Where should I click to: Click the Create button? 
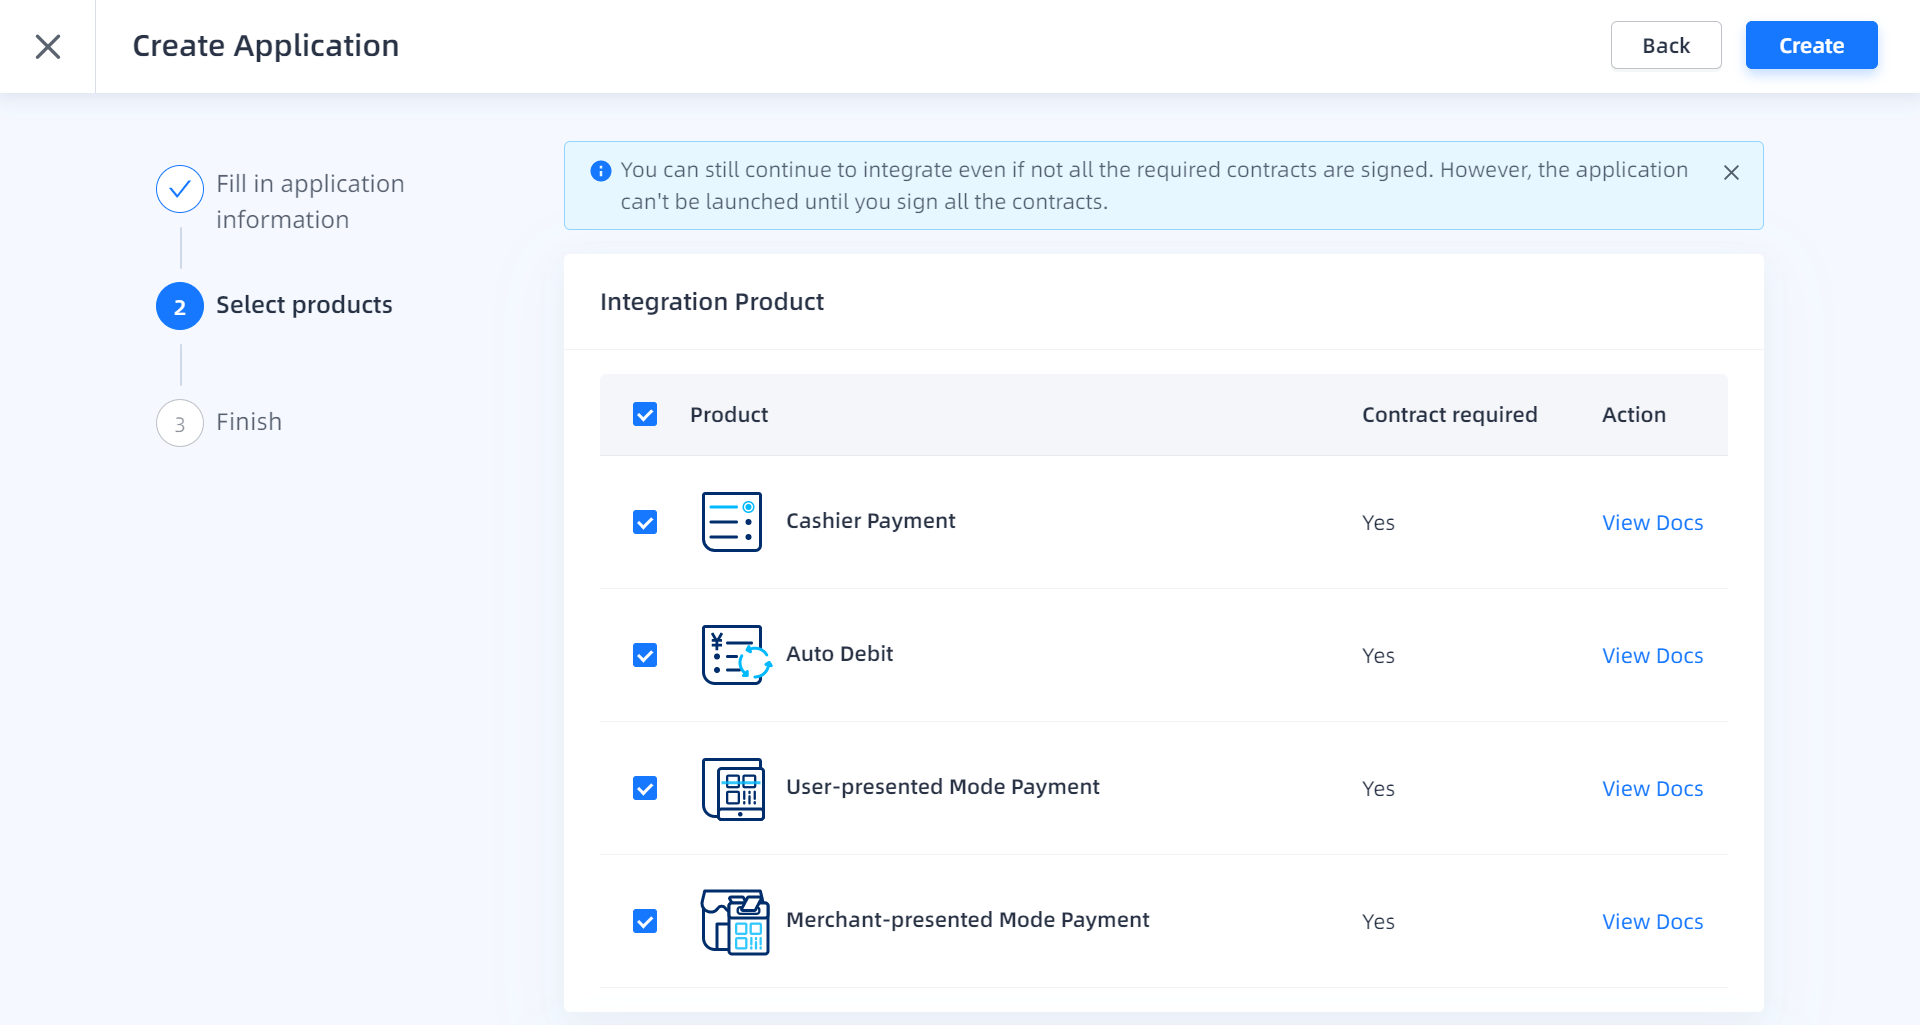click(1811, 45)
